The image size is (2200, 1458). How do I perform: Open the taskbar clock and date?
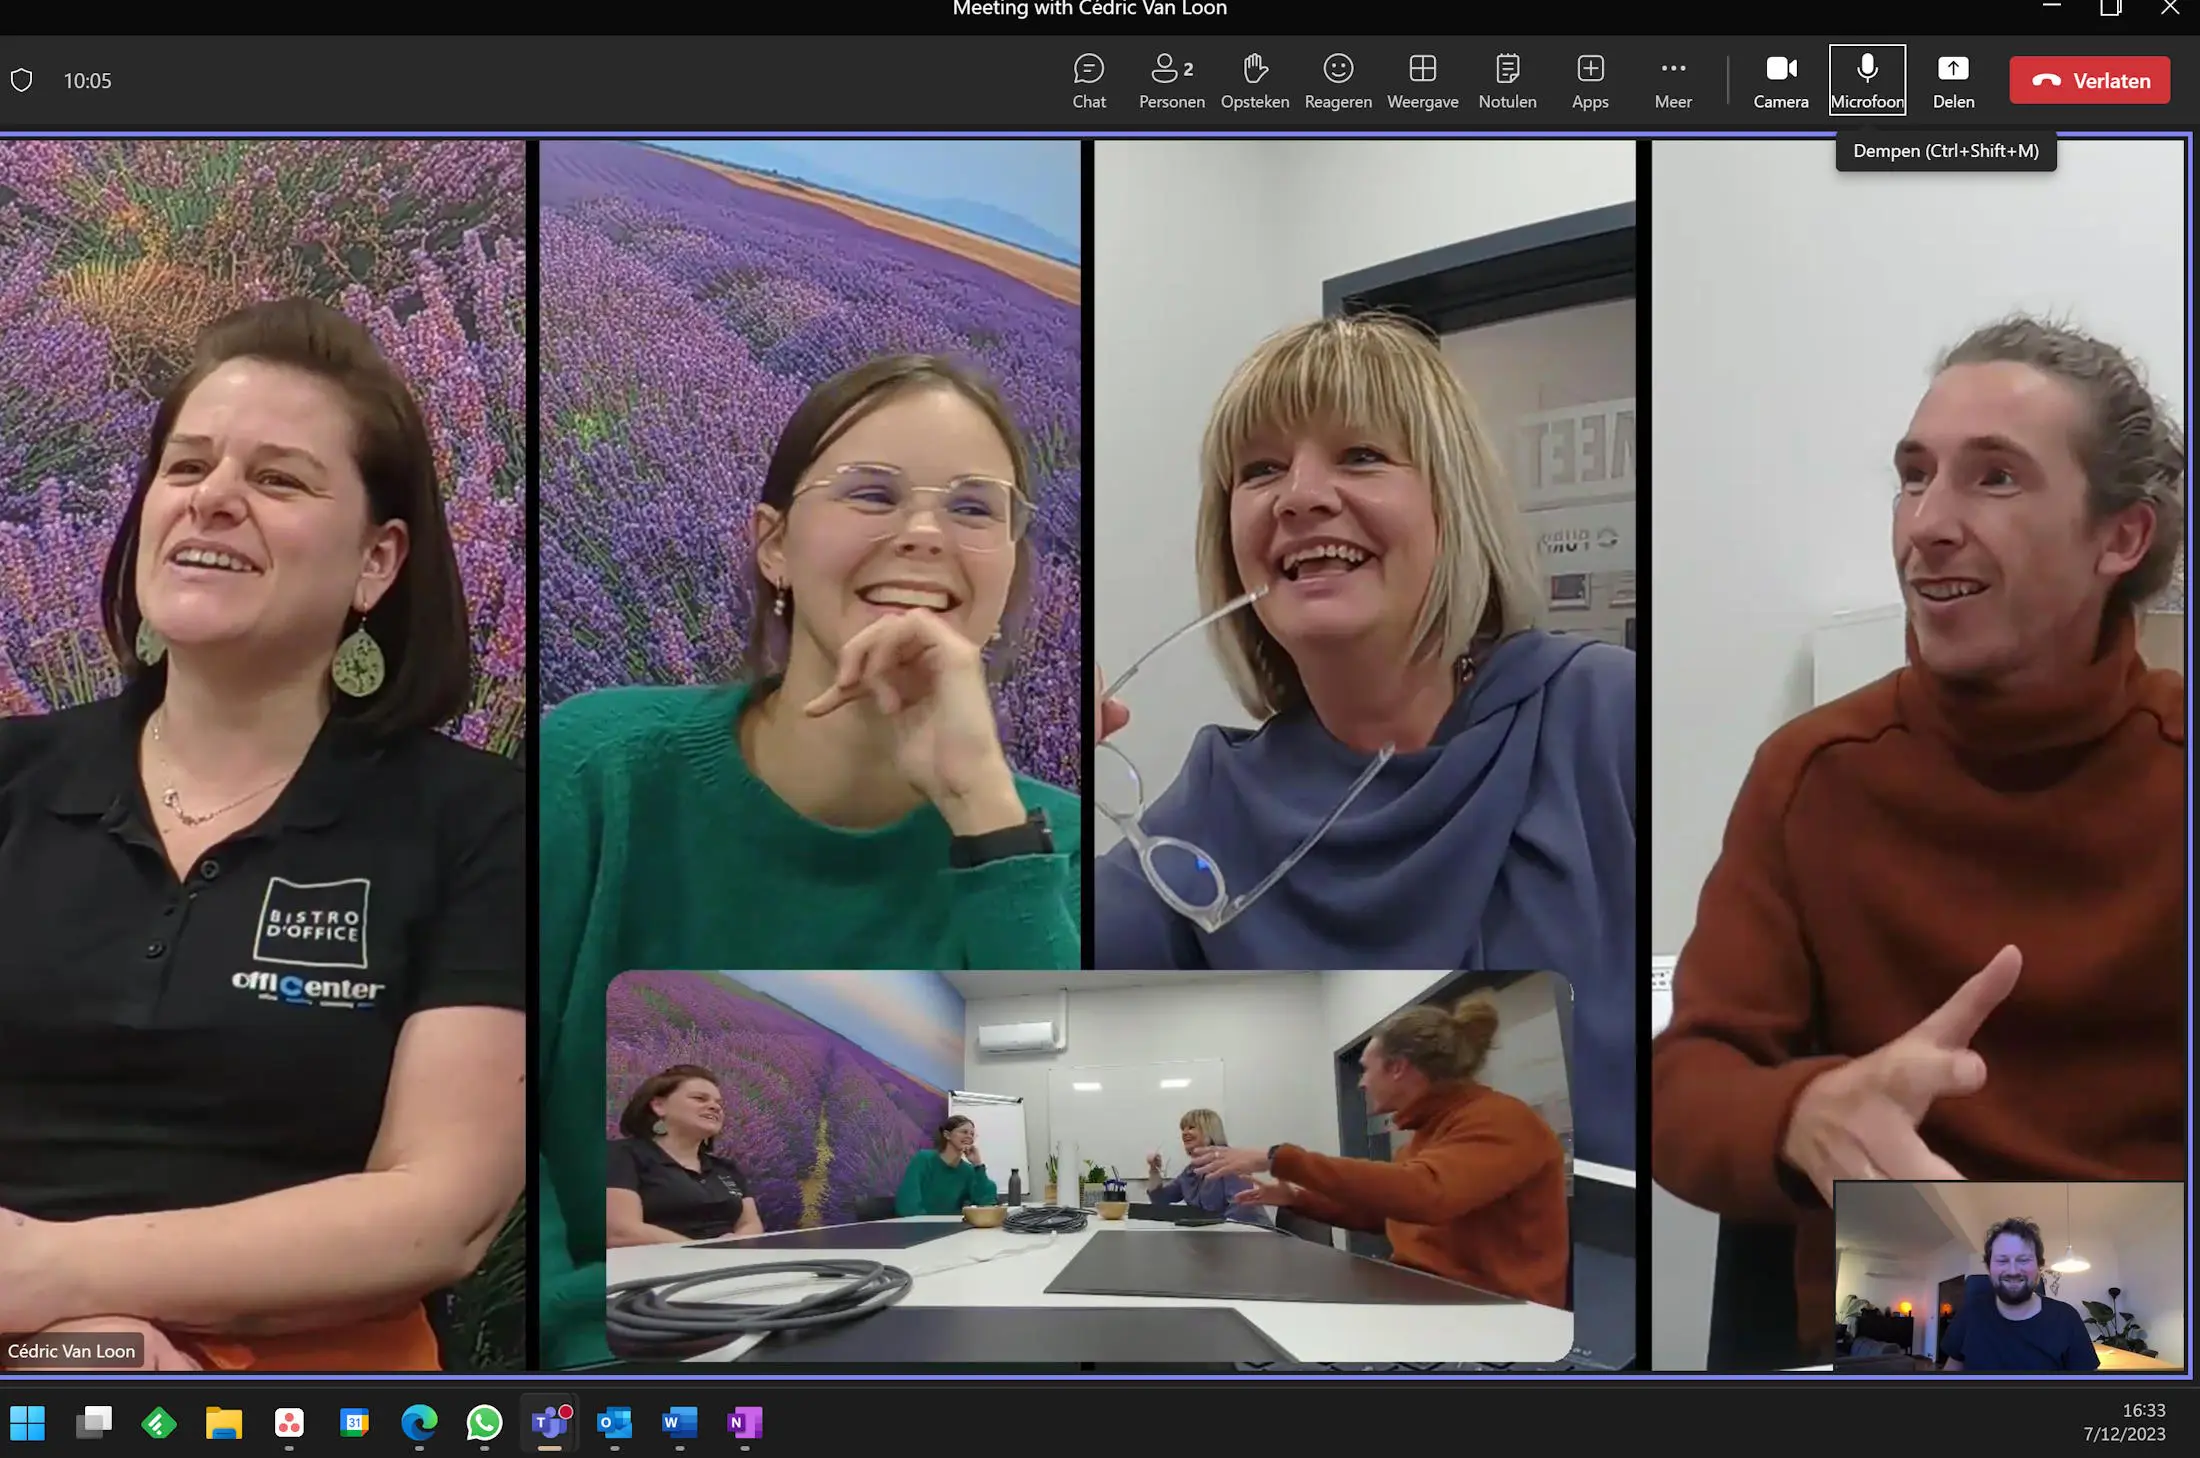point(2124,1421)
